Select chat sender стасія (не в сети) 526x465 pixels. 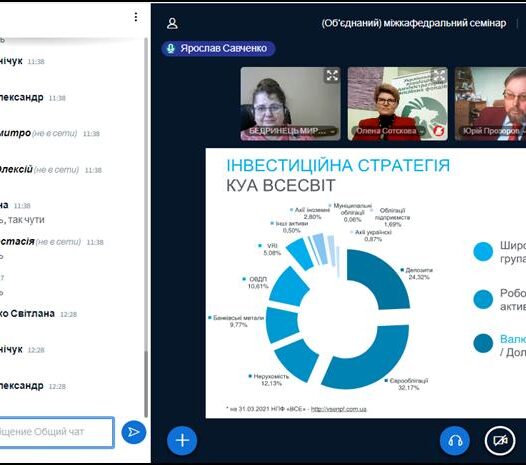tap(41, 242)
